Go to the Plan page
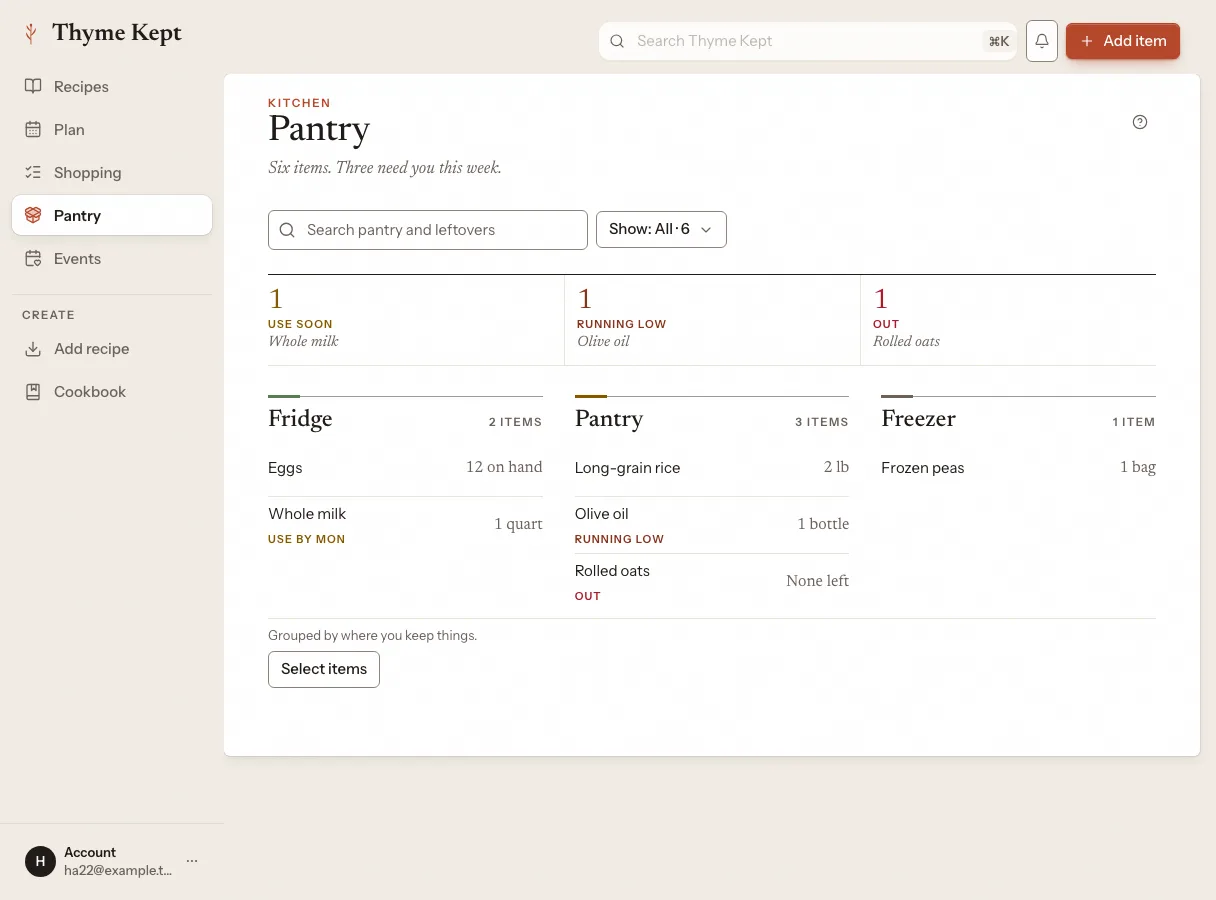1216x900 pixels. 112,129
